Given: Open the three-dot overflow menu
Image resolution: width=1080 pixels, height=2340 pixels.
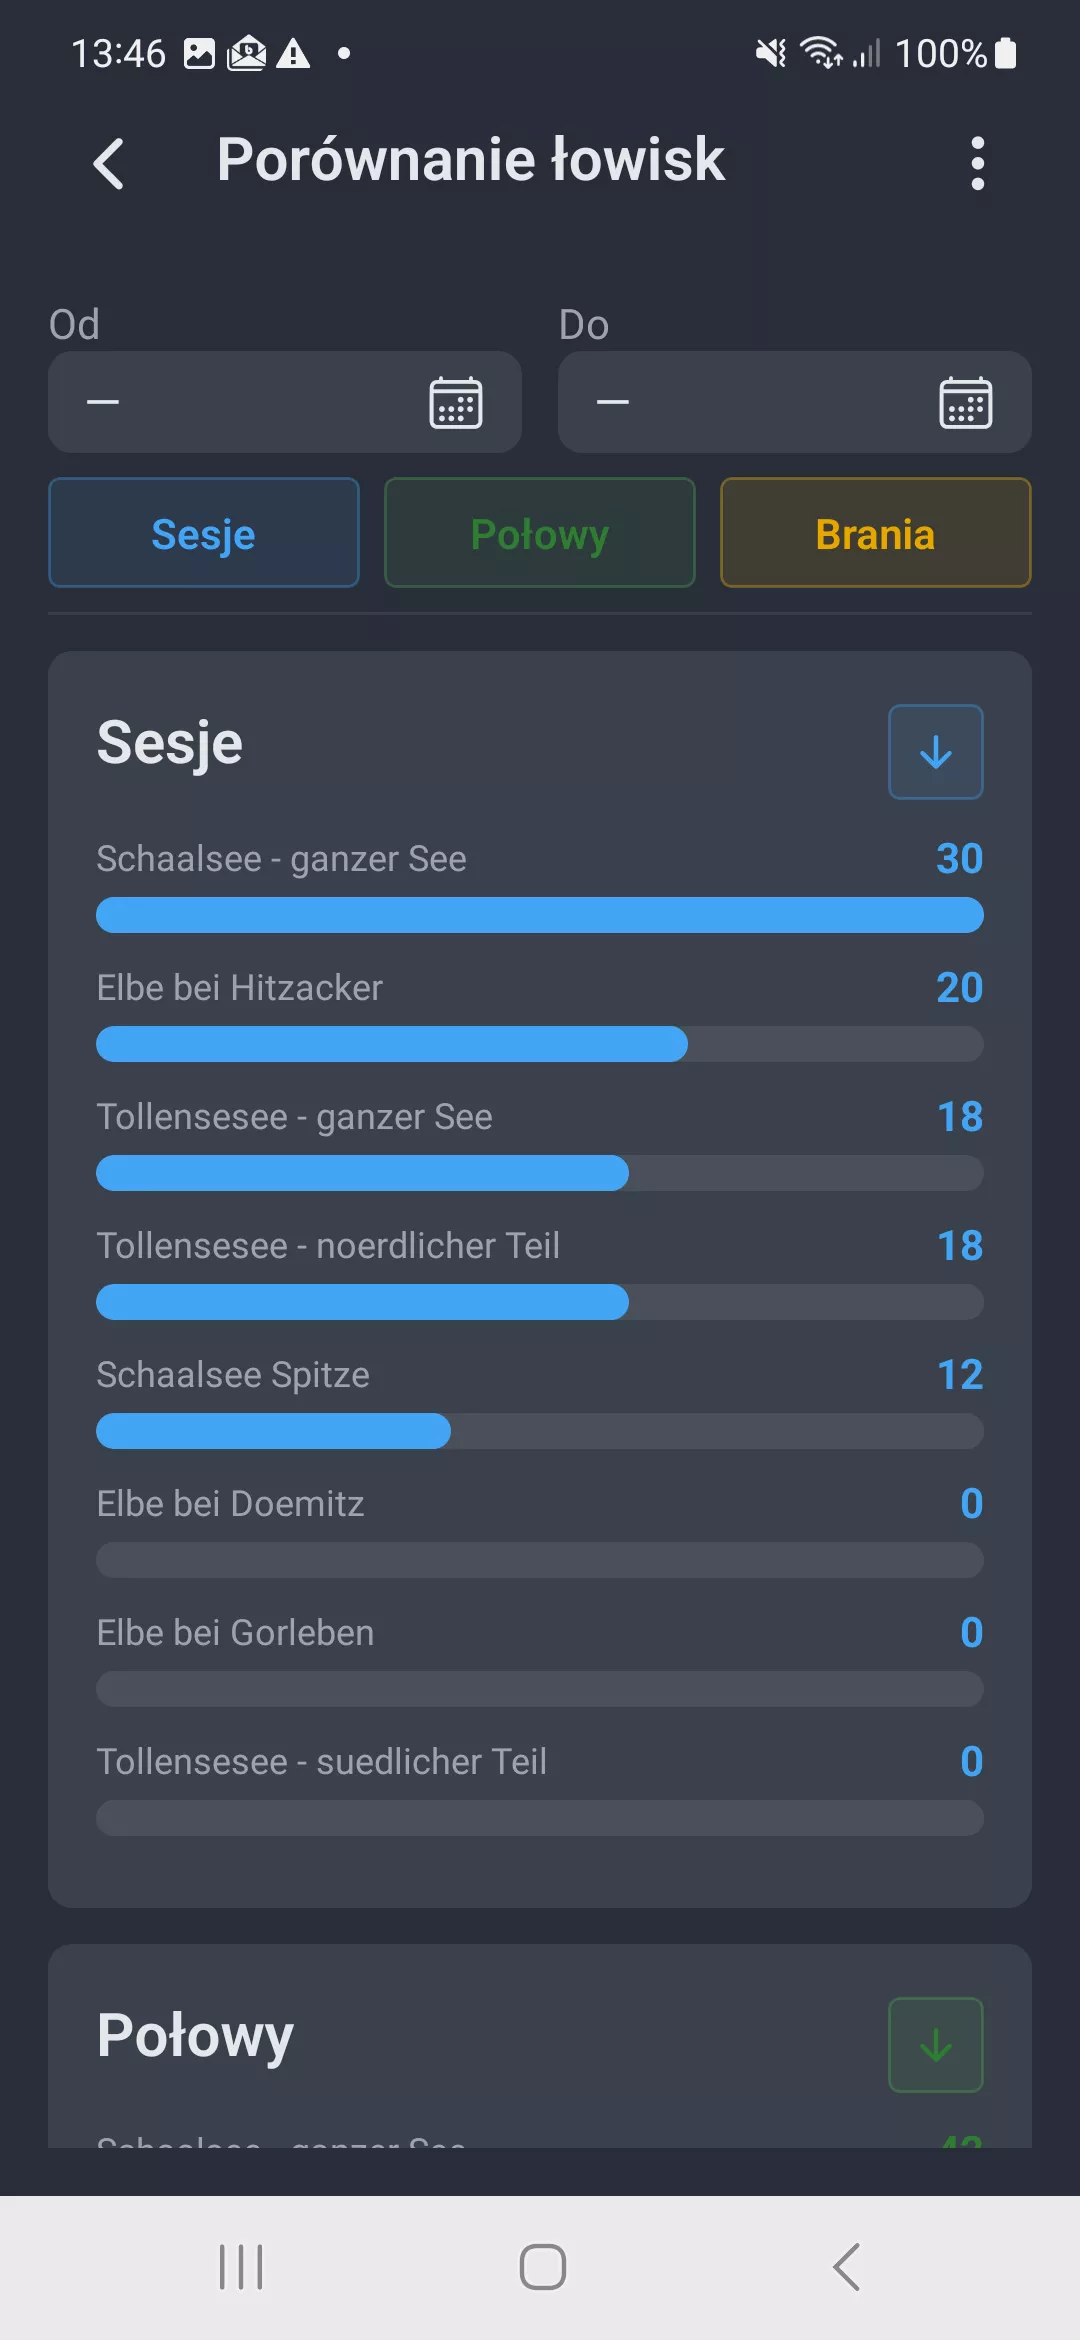Looking at the screenshot, I should [977, 163].
